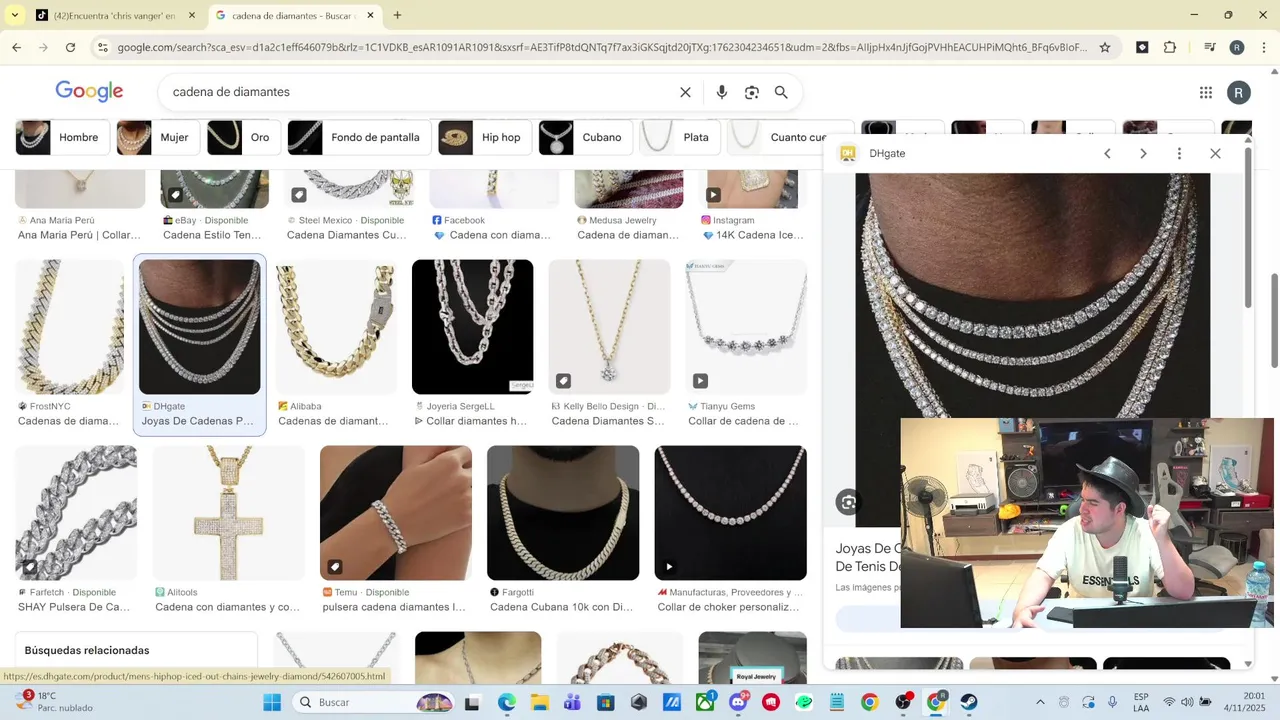Screen dimensions: 1280x720
Task: Open the search tabs dropdown in Chrome
Action: 14,15
